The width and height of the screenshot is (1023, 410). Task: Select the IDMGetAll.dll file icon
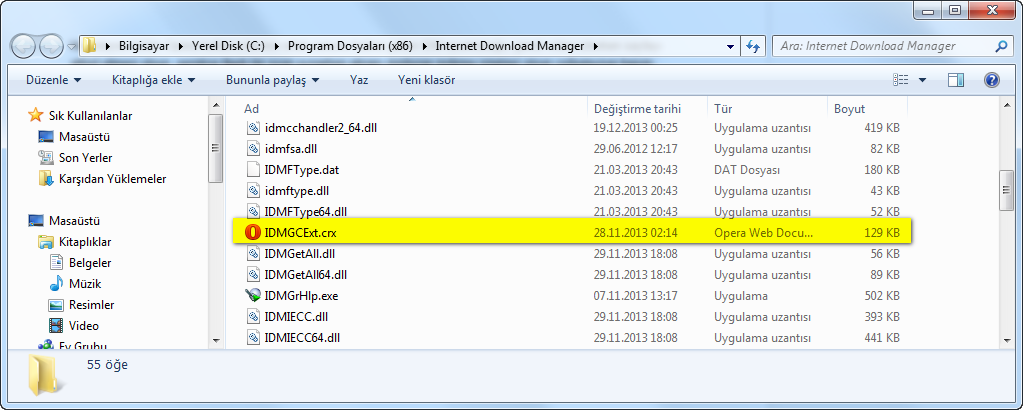[x=253, y=254]
